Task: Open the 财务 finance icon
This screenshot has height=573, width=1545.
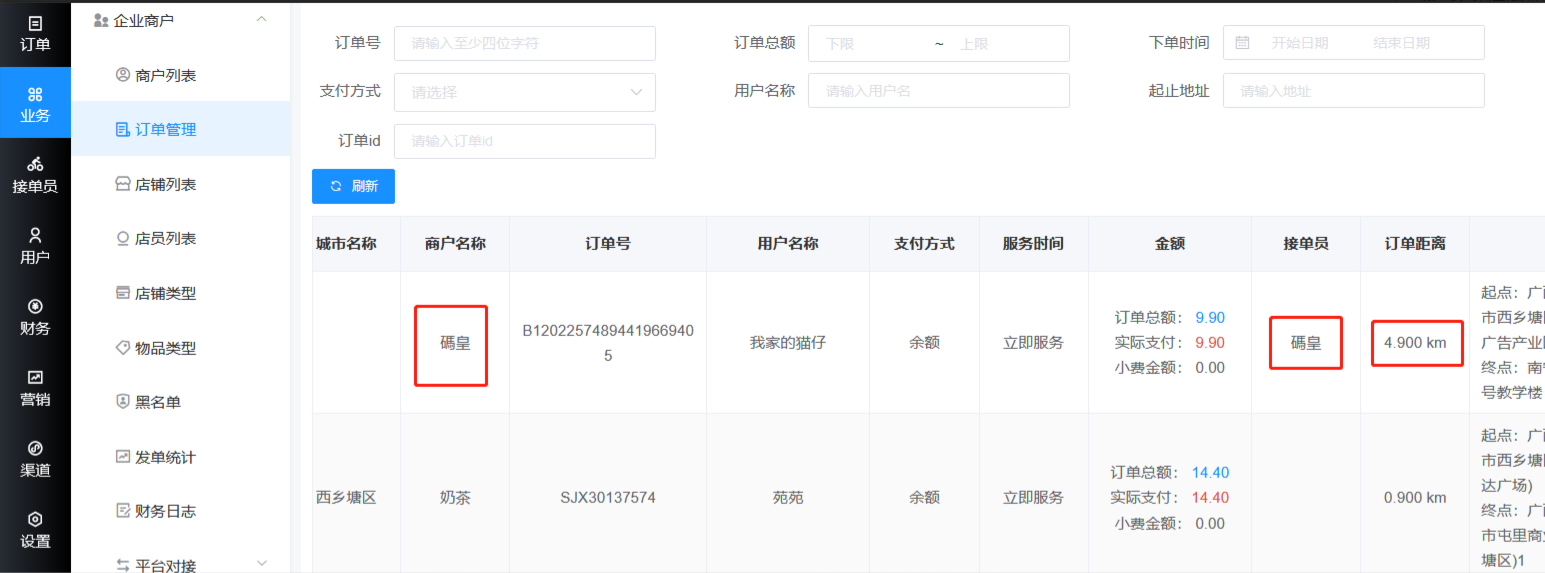Action: point(35,306)
